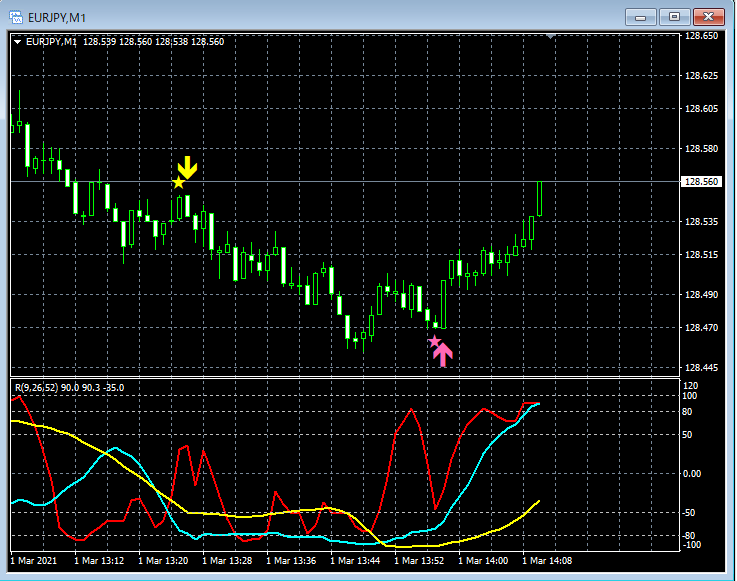Click the indicator scale value -100
This screenshot has height=581, width=737.
(x=691, y=545)
